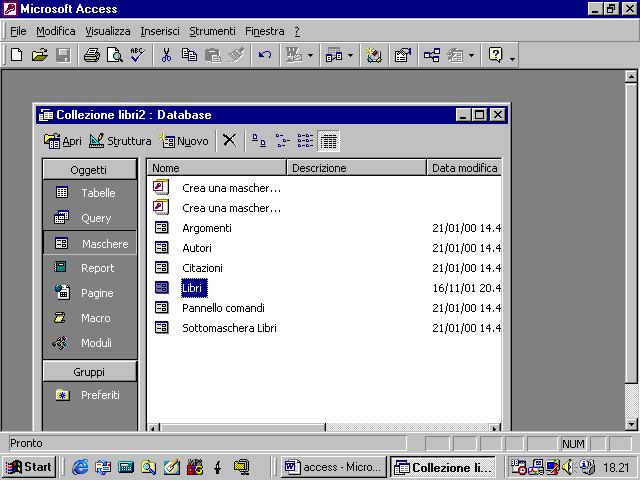Click the Save diskette icon
The height and width of the screenshot is (480, 640).
point(63,55)
